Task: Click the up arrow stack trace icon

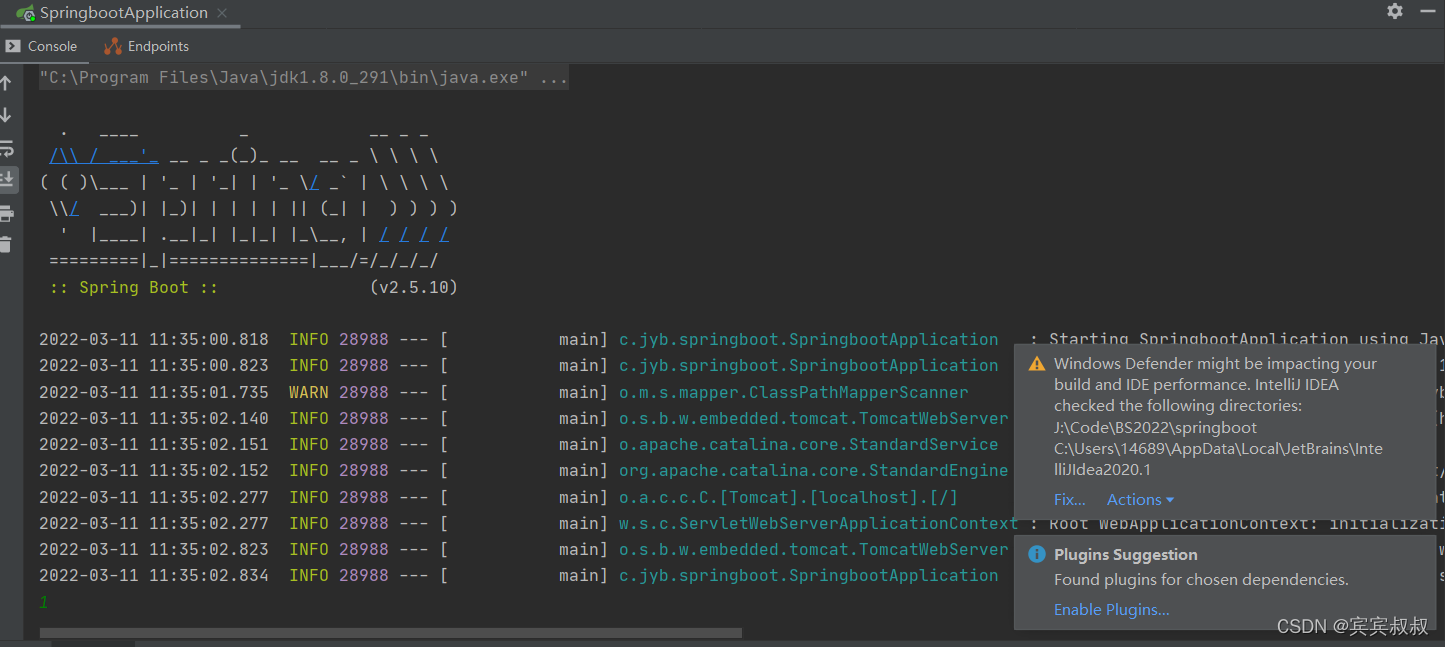Action: point(6,83)
